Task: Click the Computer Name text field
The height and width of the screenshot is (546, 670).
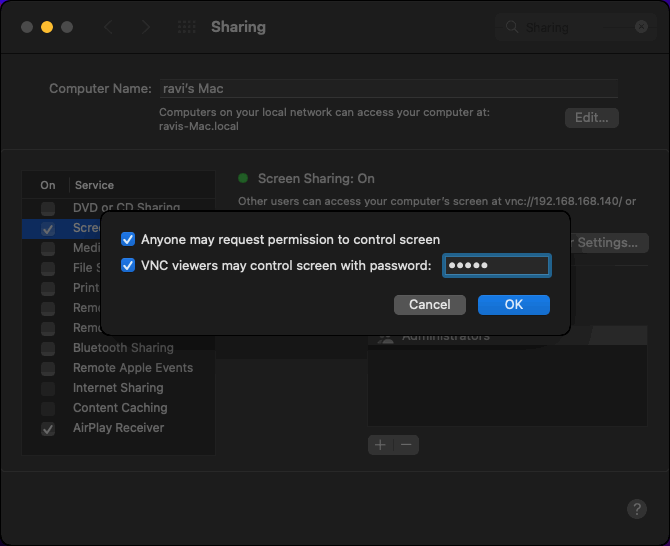Action: (x=389, y=88)
